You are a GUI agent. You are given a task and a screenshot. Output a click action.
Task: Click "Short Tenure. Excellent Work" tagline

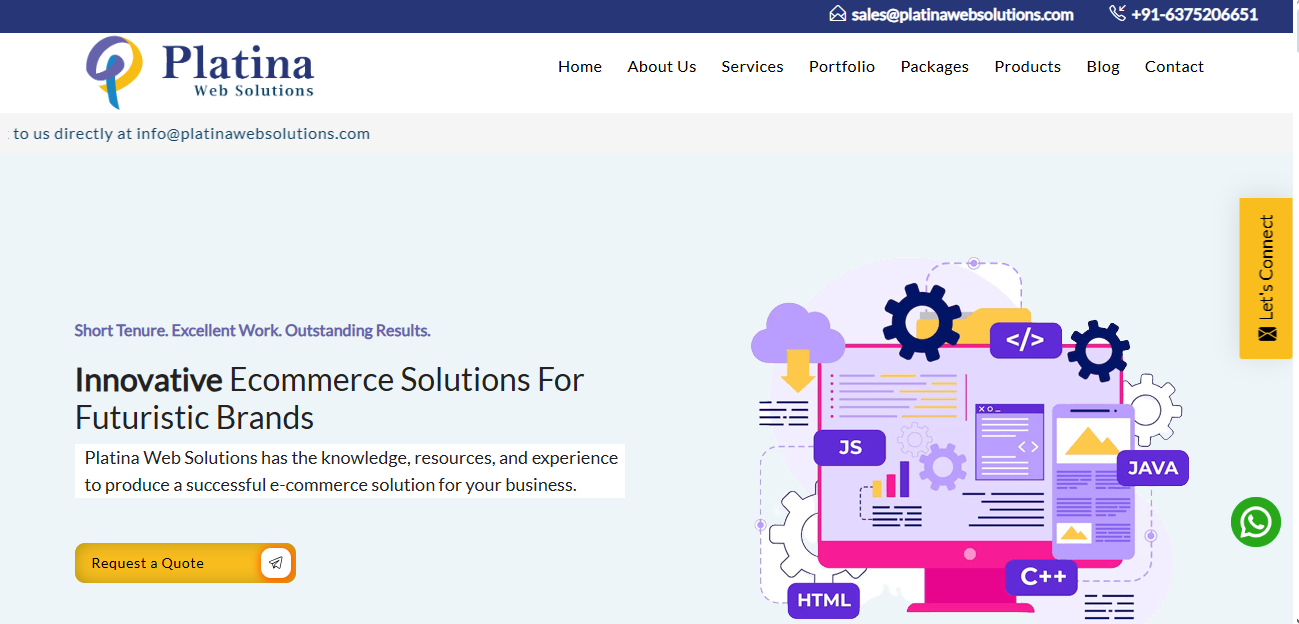[252, 330]
